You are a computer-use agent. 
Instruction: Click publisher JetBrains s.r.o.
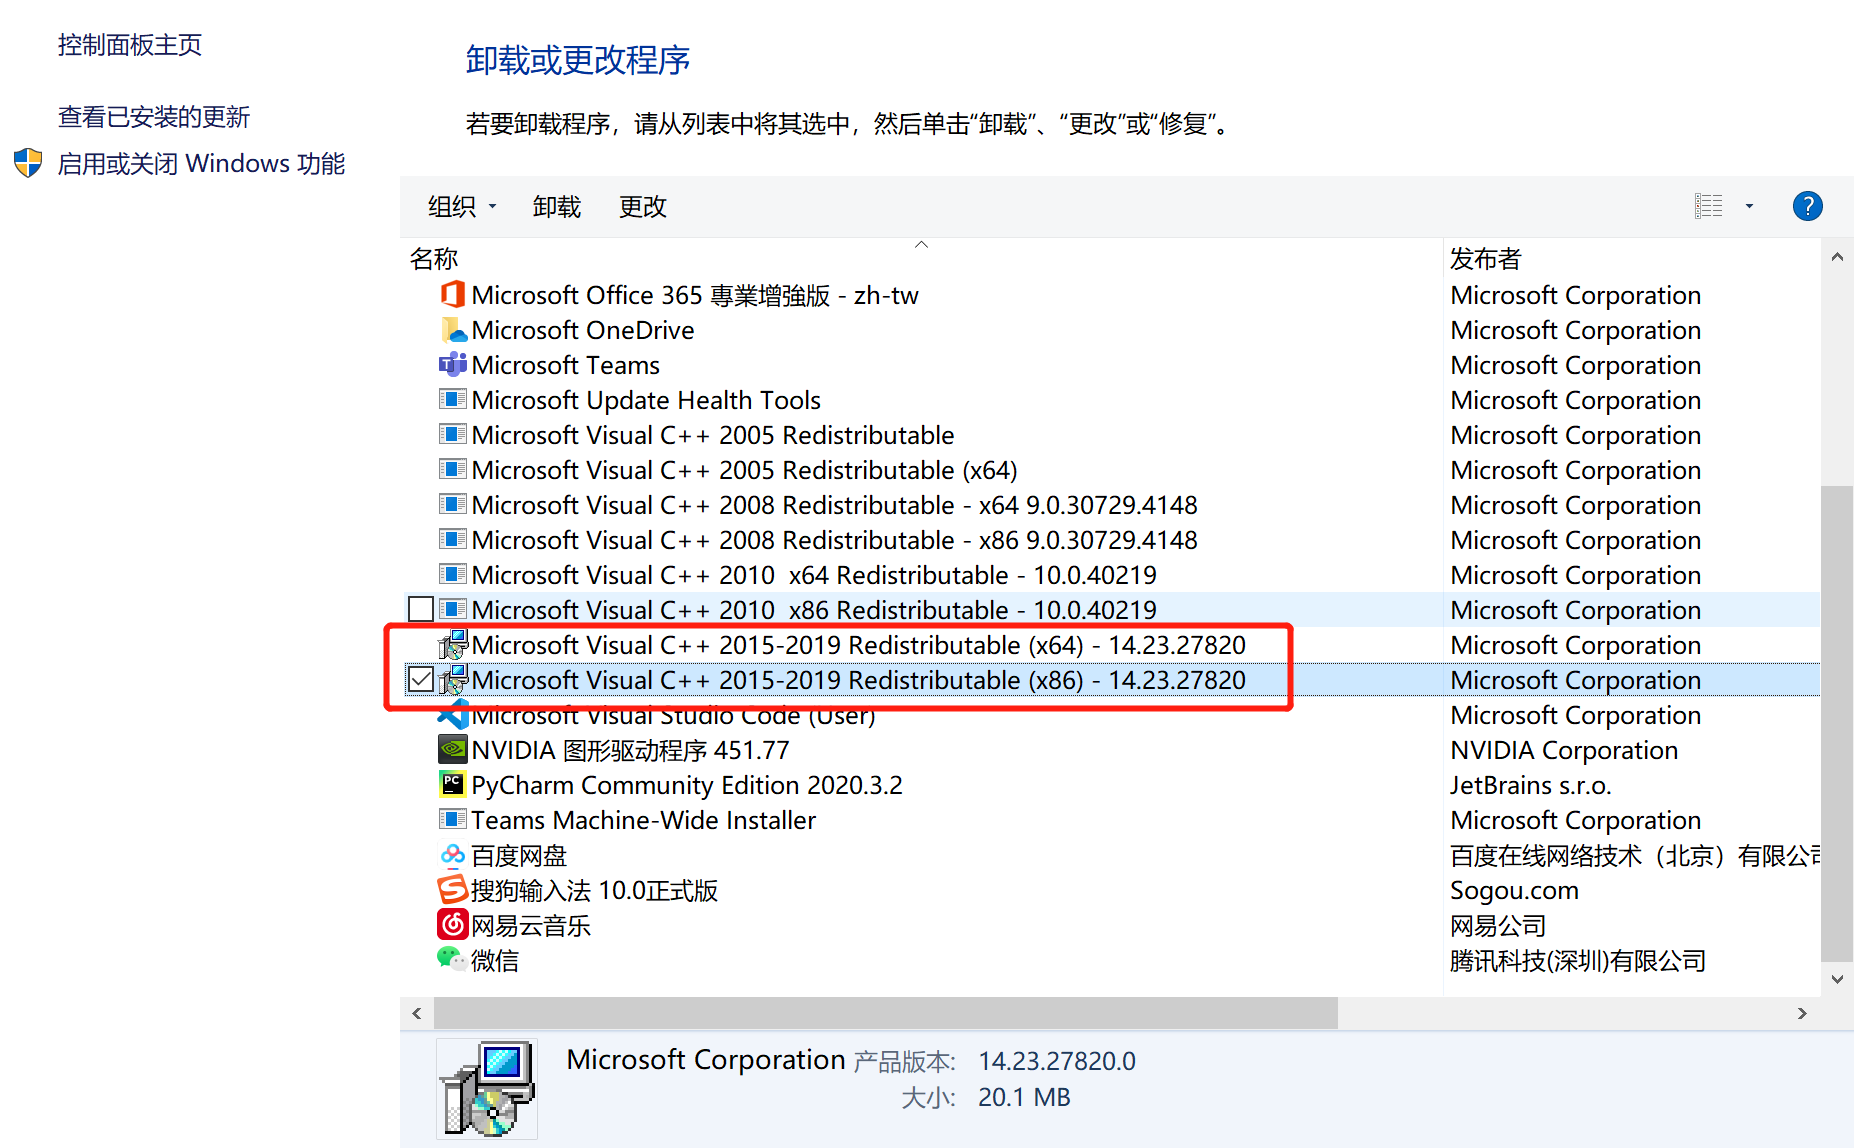[1531, 785]
